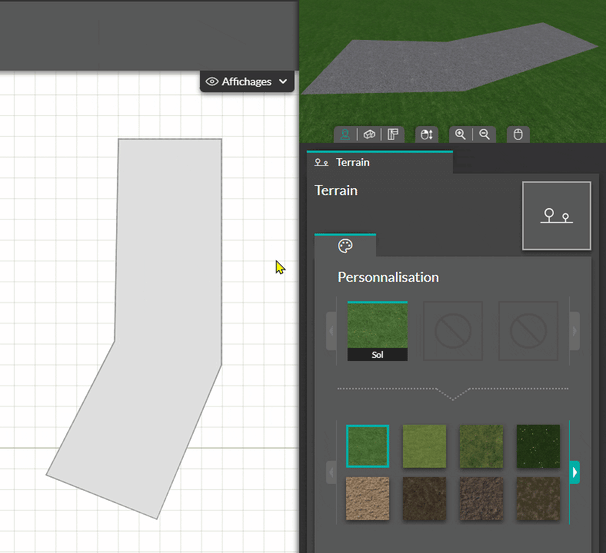Viewport: 606px width, 553px height.
Task: Select the 3D perspective view icon
Action: [x=369, y=134]
